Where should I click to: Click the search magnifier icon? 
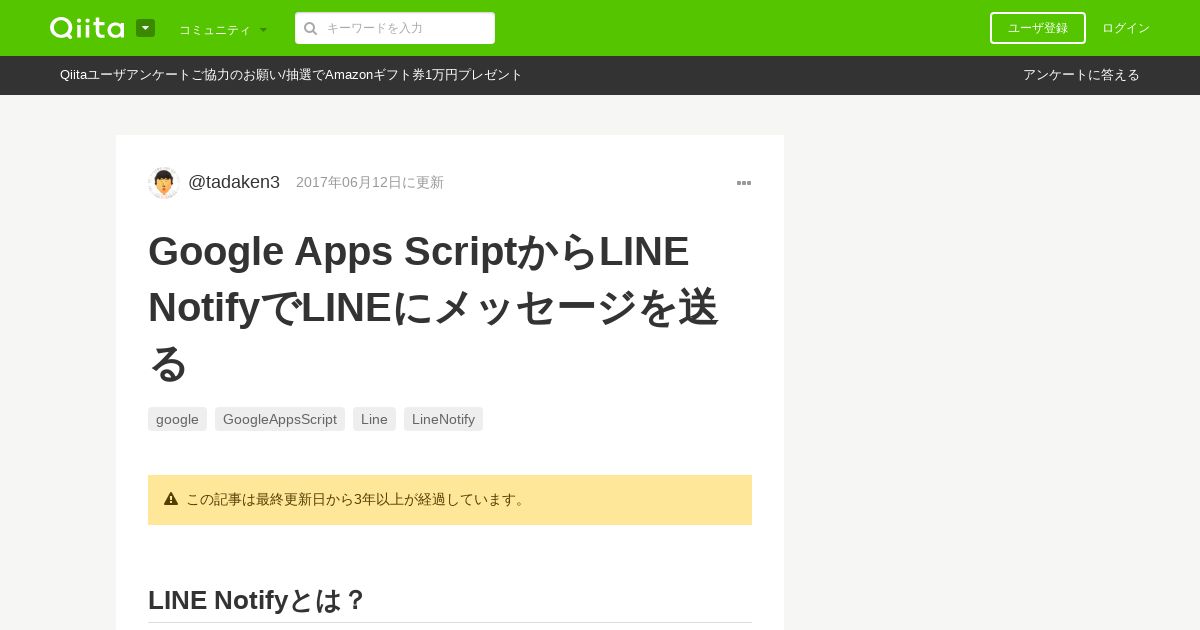point(311,28)
